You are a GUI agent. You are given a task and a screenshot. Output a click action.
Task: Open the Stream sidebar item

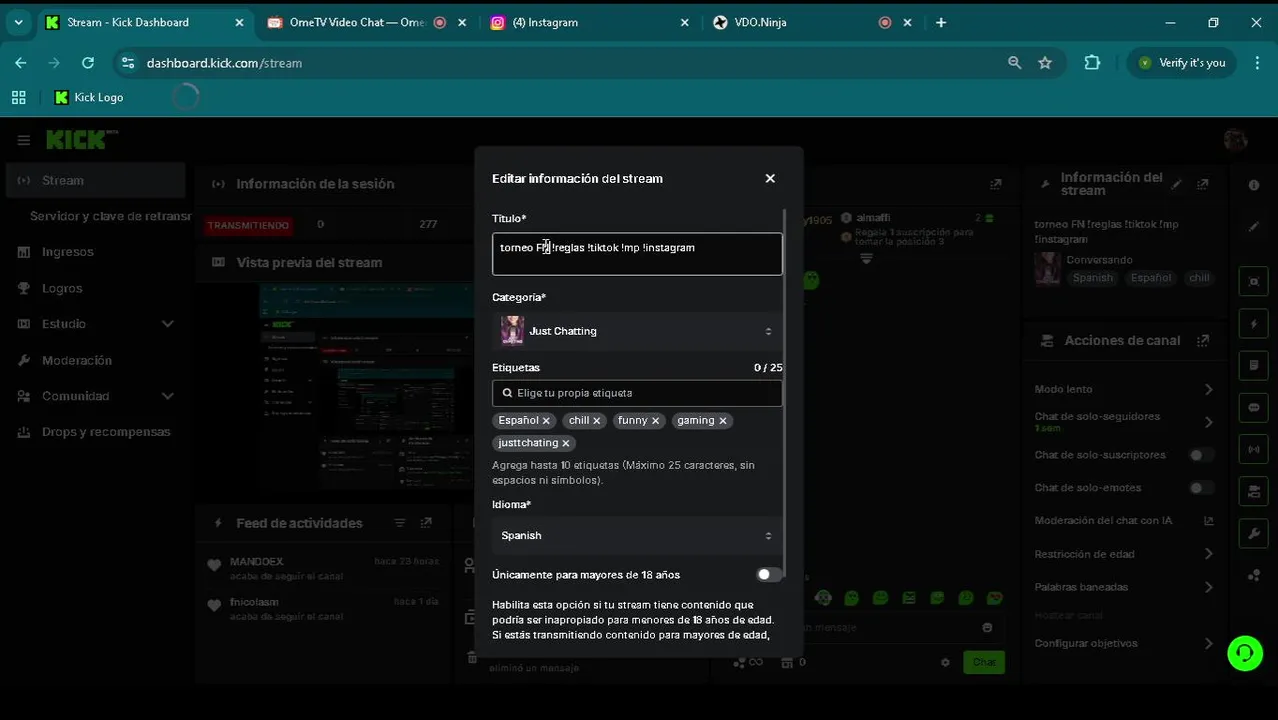click(95, 180)
